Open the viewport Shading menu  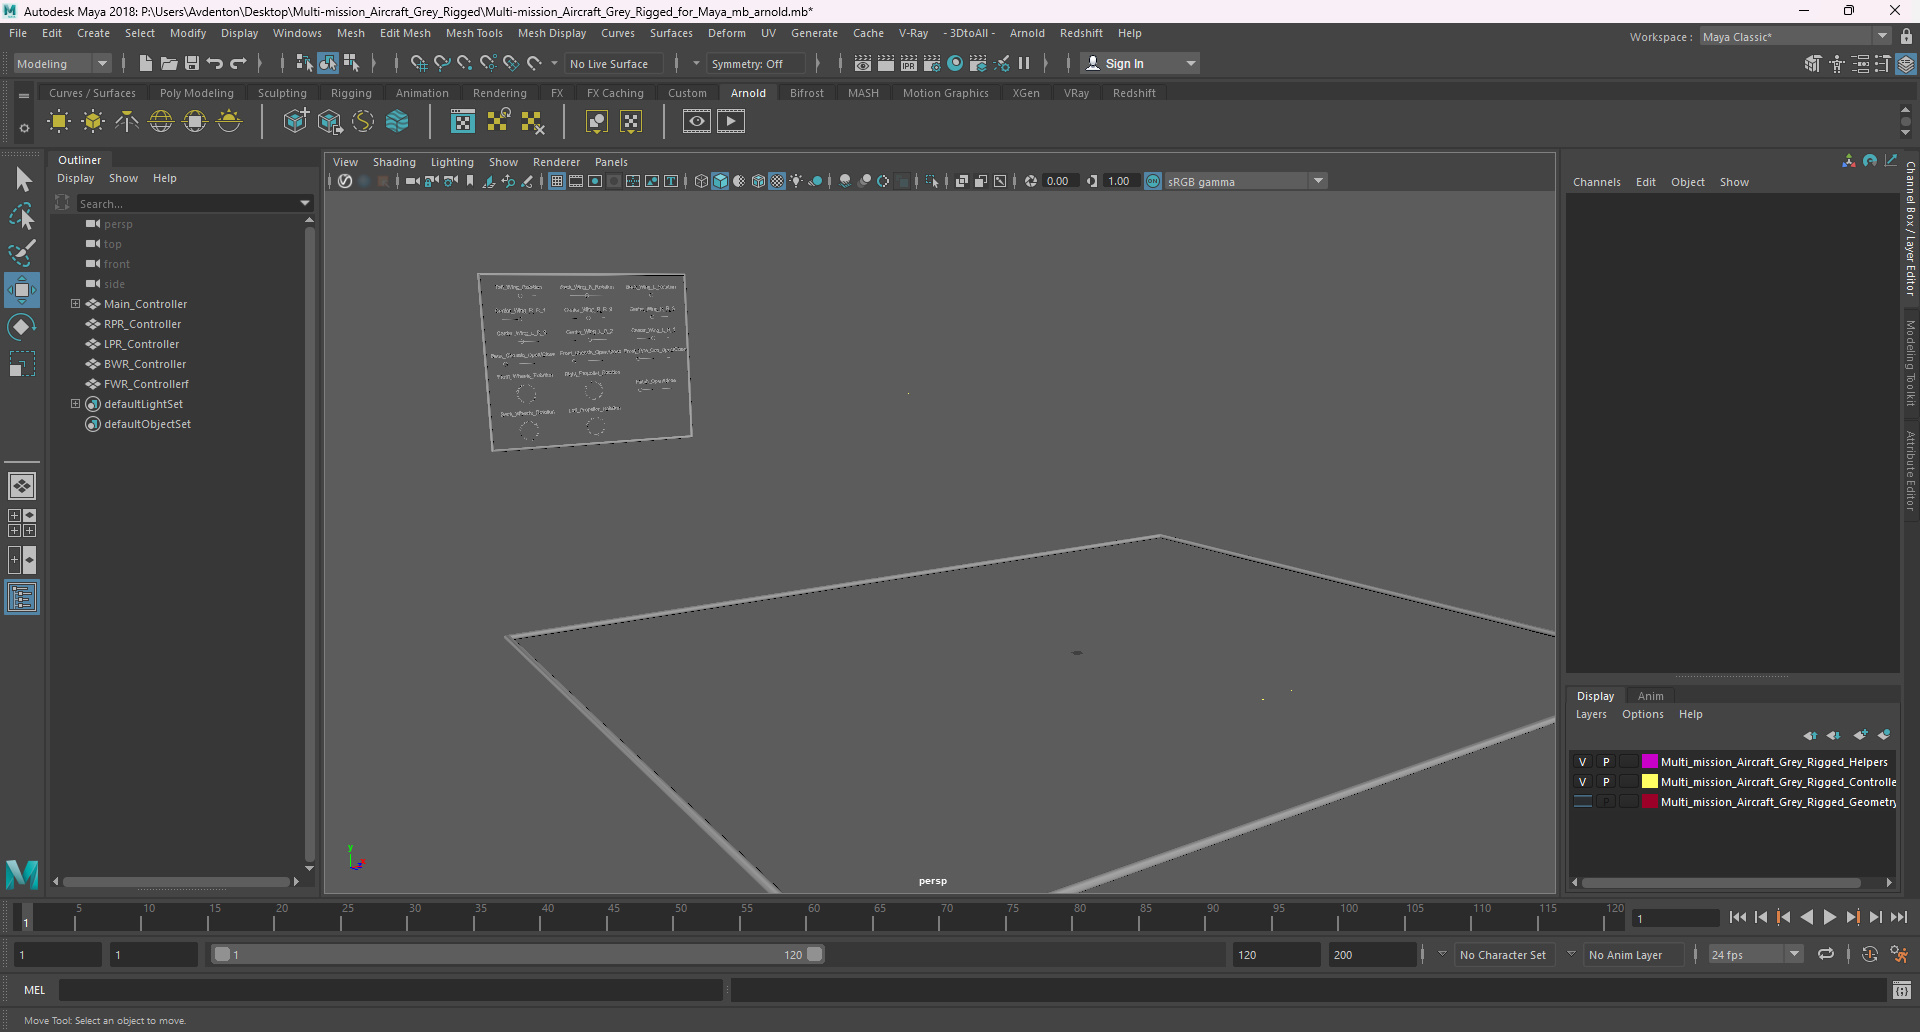[394, 162]
